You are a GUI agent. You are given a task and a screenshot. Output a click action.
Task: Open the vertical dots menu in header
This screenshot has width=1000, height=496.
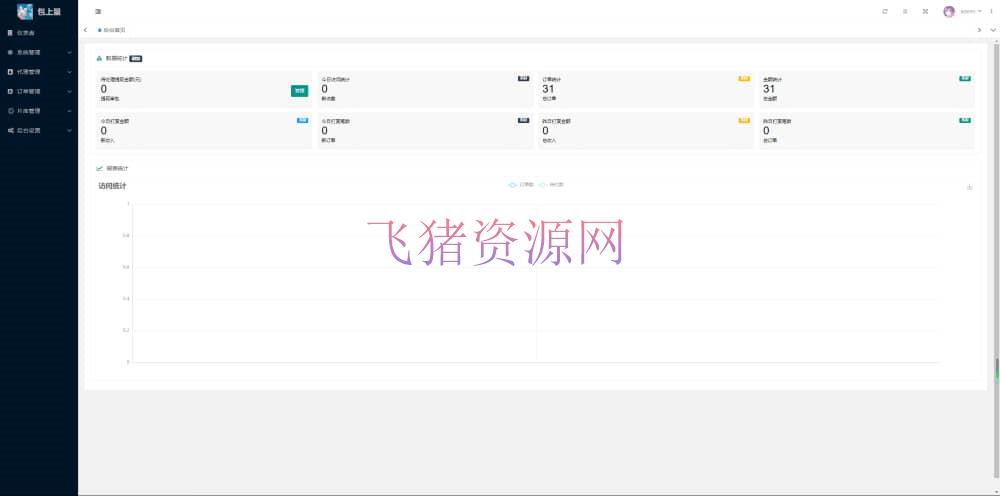[x=992, y=11]
